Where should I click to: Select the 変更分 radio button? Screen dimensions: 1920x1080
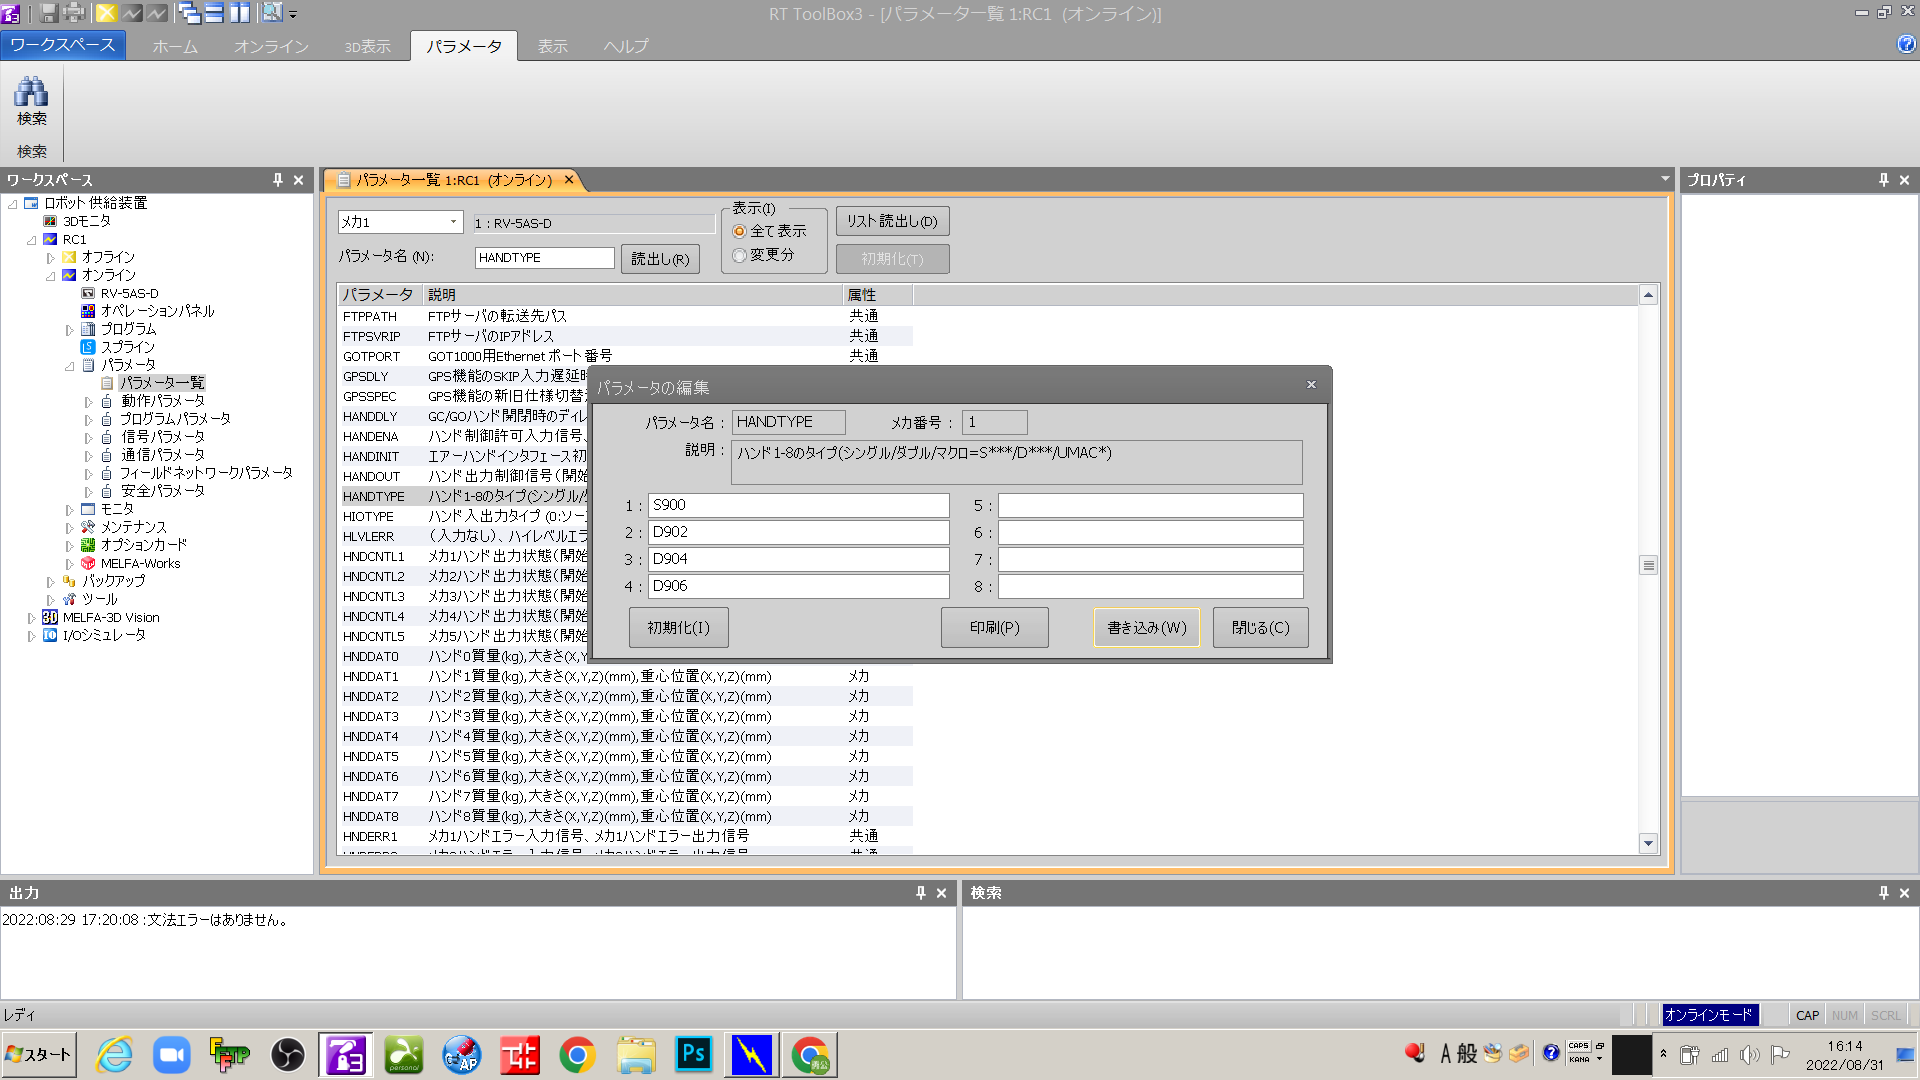[740, 255]
